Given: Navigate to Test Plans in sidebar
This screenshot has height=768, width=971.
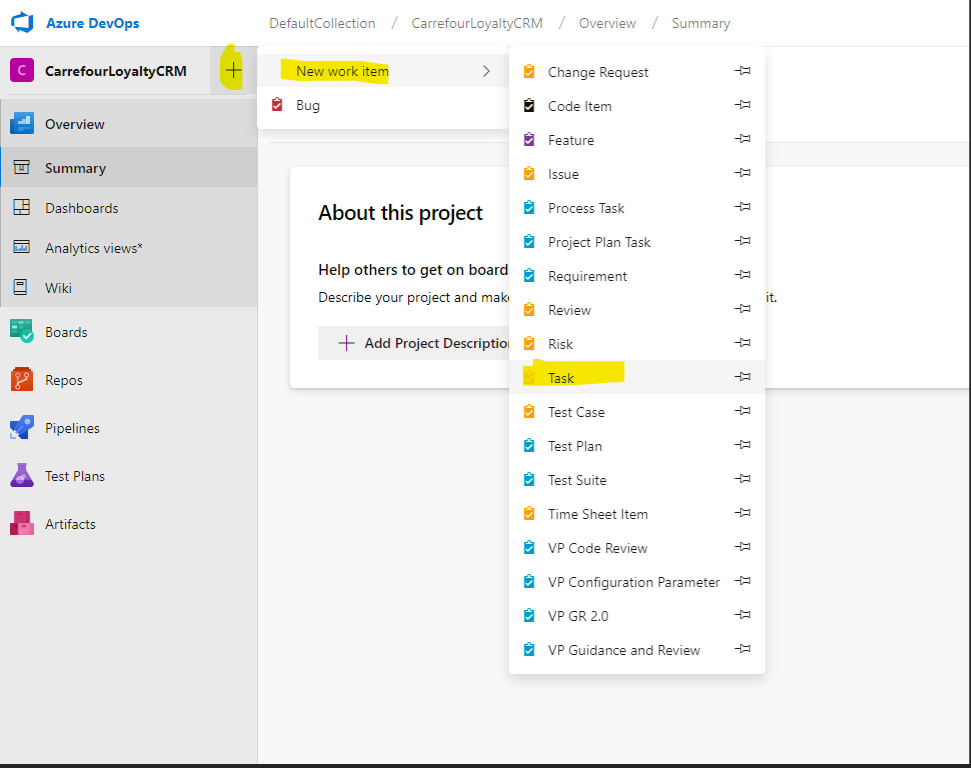Looking at the screenshot, I should click(129, 476).
